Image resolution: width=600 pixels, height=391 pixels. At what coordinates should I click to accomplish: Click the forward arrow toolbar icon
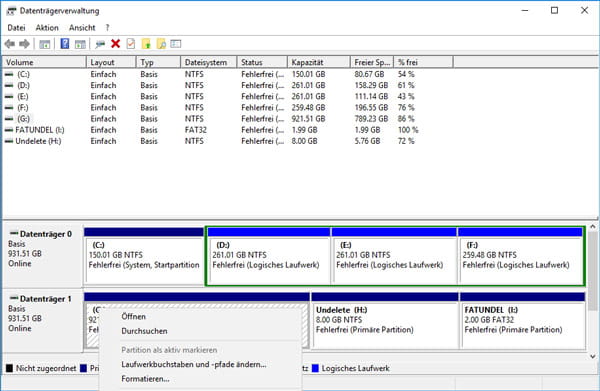(x=24, y=44)
